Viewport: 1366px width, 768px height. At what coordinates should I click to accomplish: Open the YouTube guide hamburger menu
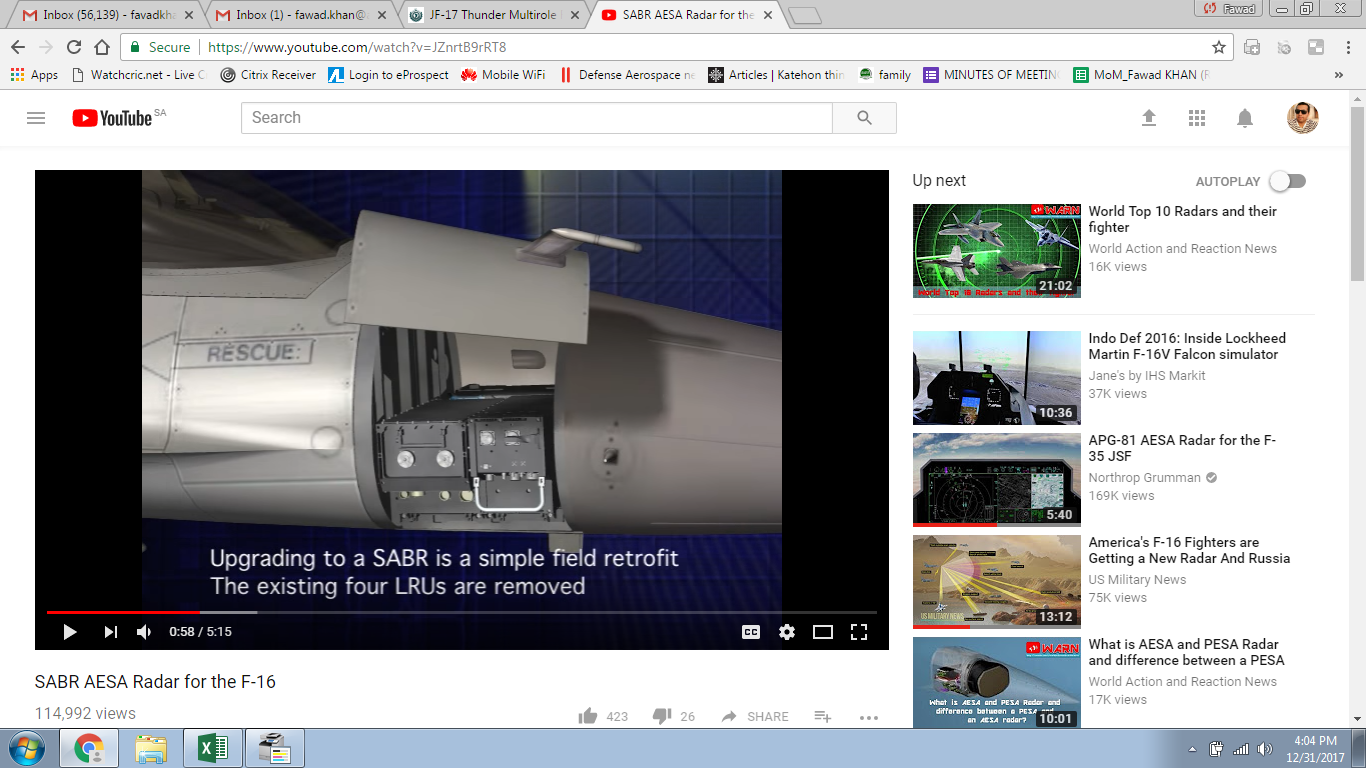36,118
